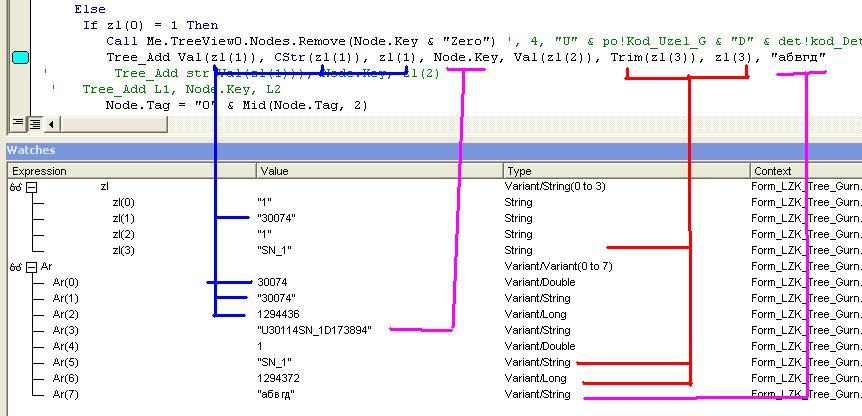Click the "Call Me.TreeView0.Nodes.Remove" code line
The height and width of the screenshot is (416, 862).
pyautogui.click(x=301, y=41)
